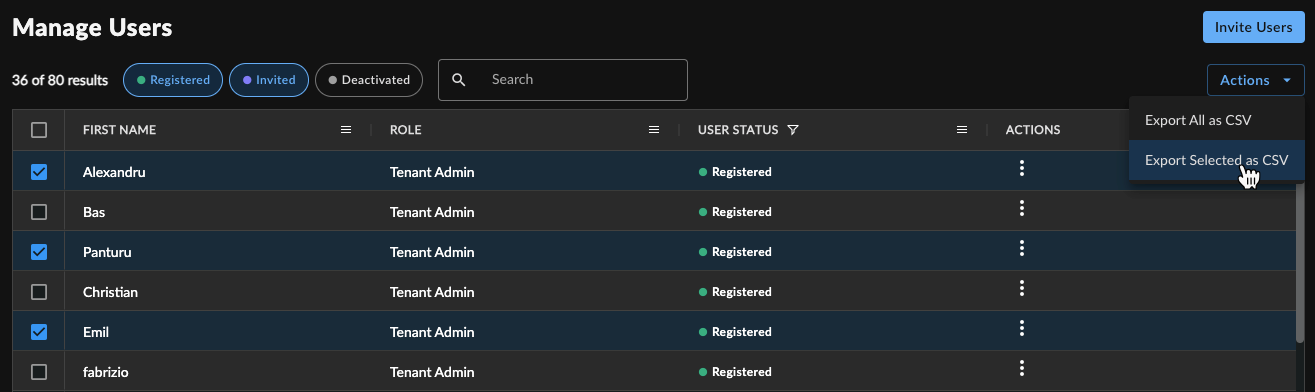1315x392 pixels.
Task: Open the kebab actions menu for Emil
Action: tap(1021, 328)
